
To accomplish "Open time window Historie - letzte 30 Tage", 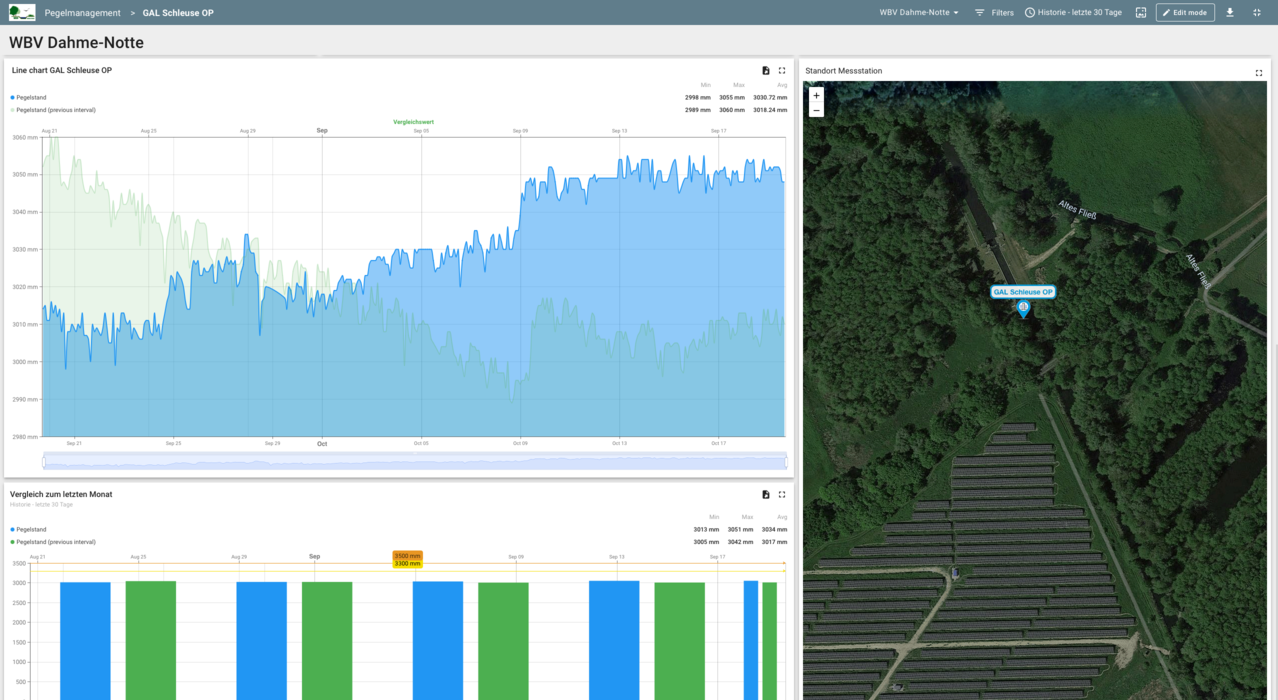I will [1073, 13].
